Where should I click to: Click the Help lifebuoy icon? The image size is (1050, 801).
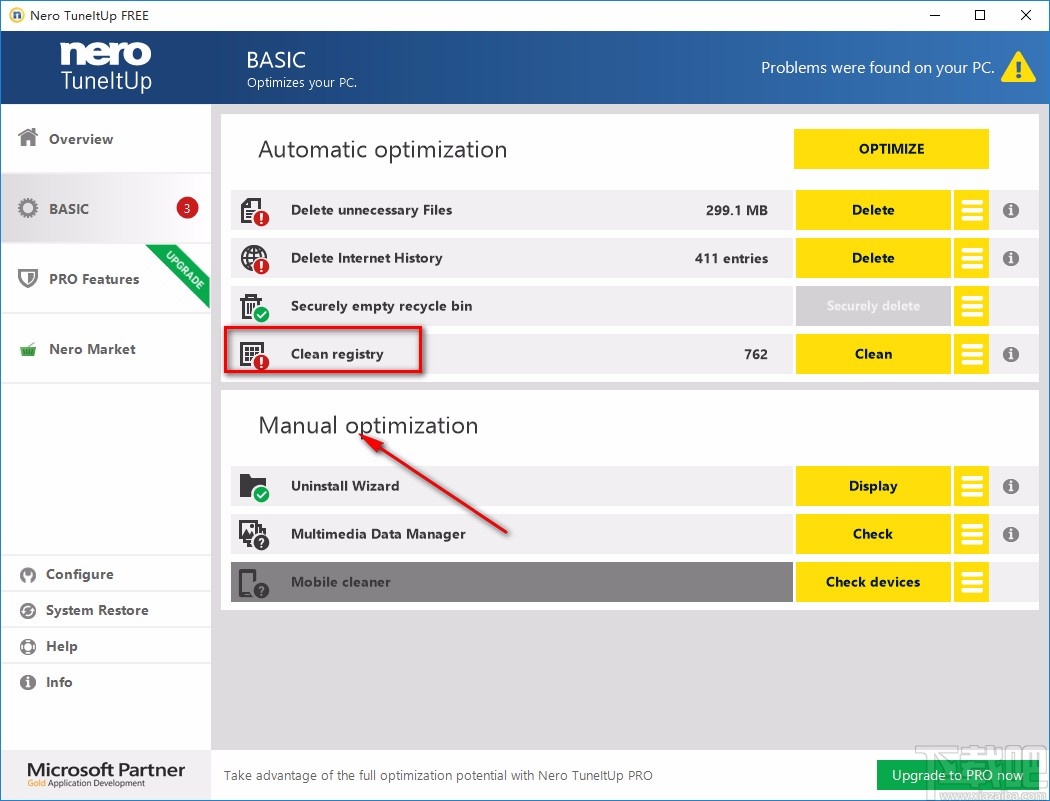coord(28,647)
